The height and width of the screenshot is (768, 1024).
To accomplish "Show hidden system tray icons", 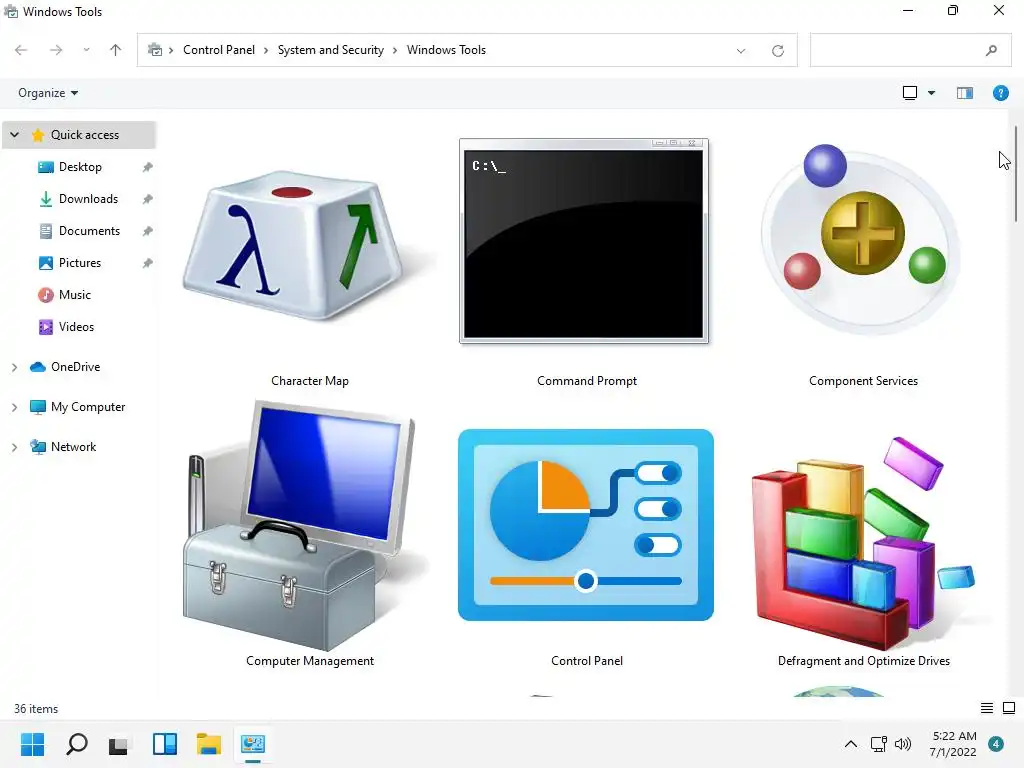I will (851, 744).
